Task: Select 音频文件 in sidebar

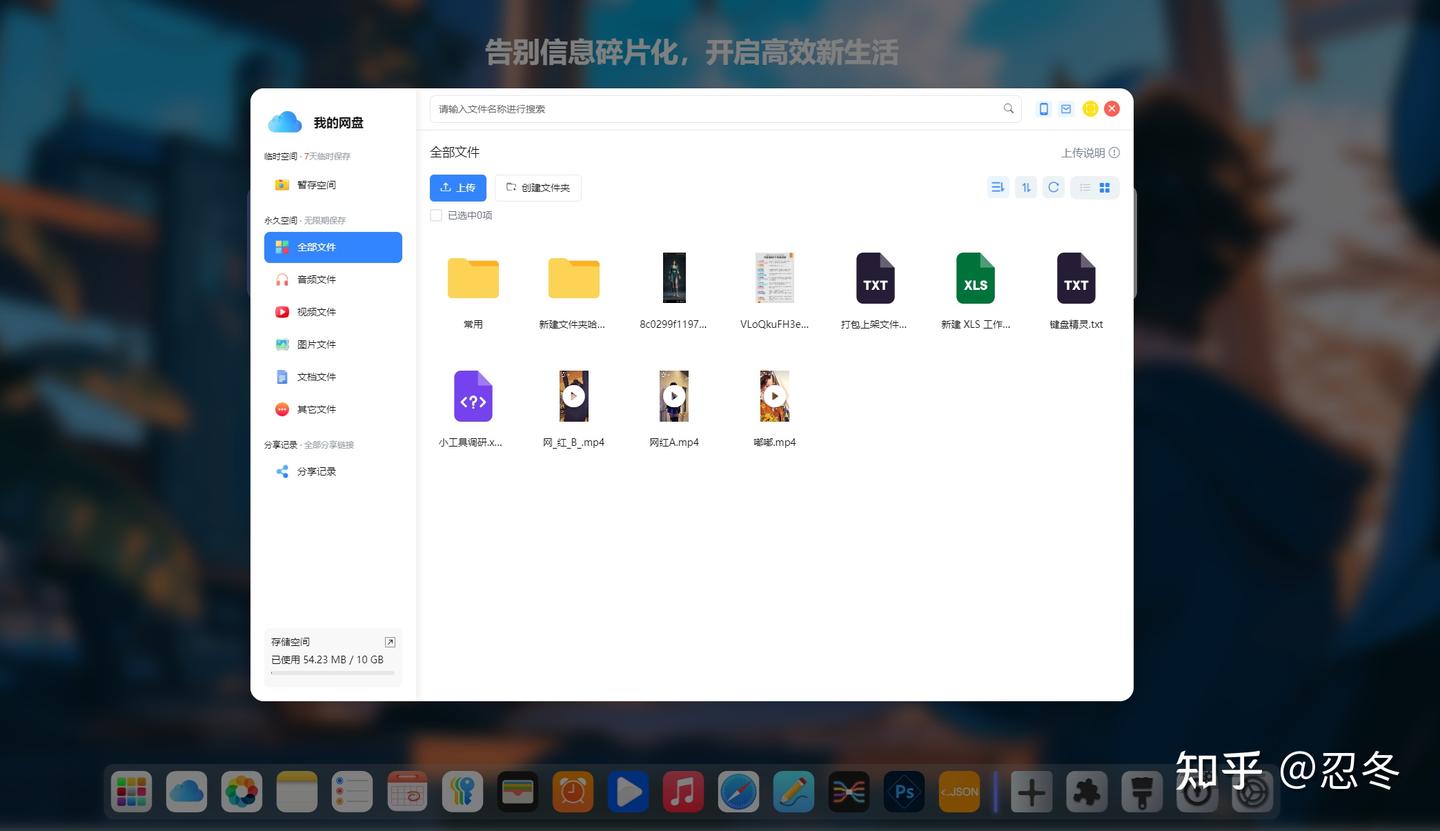Action: coord(333,280)
